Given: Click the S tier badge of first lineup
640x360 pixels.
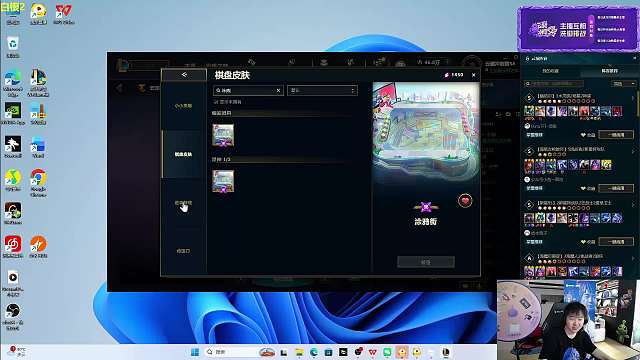Looking at the screenshot, I should coord(529,98).
